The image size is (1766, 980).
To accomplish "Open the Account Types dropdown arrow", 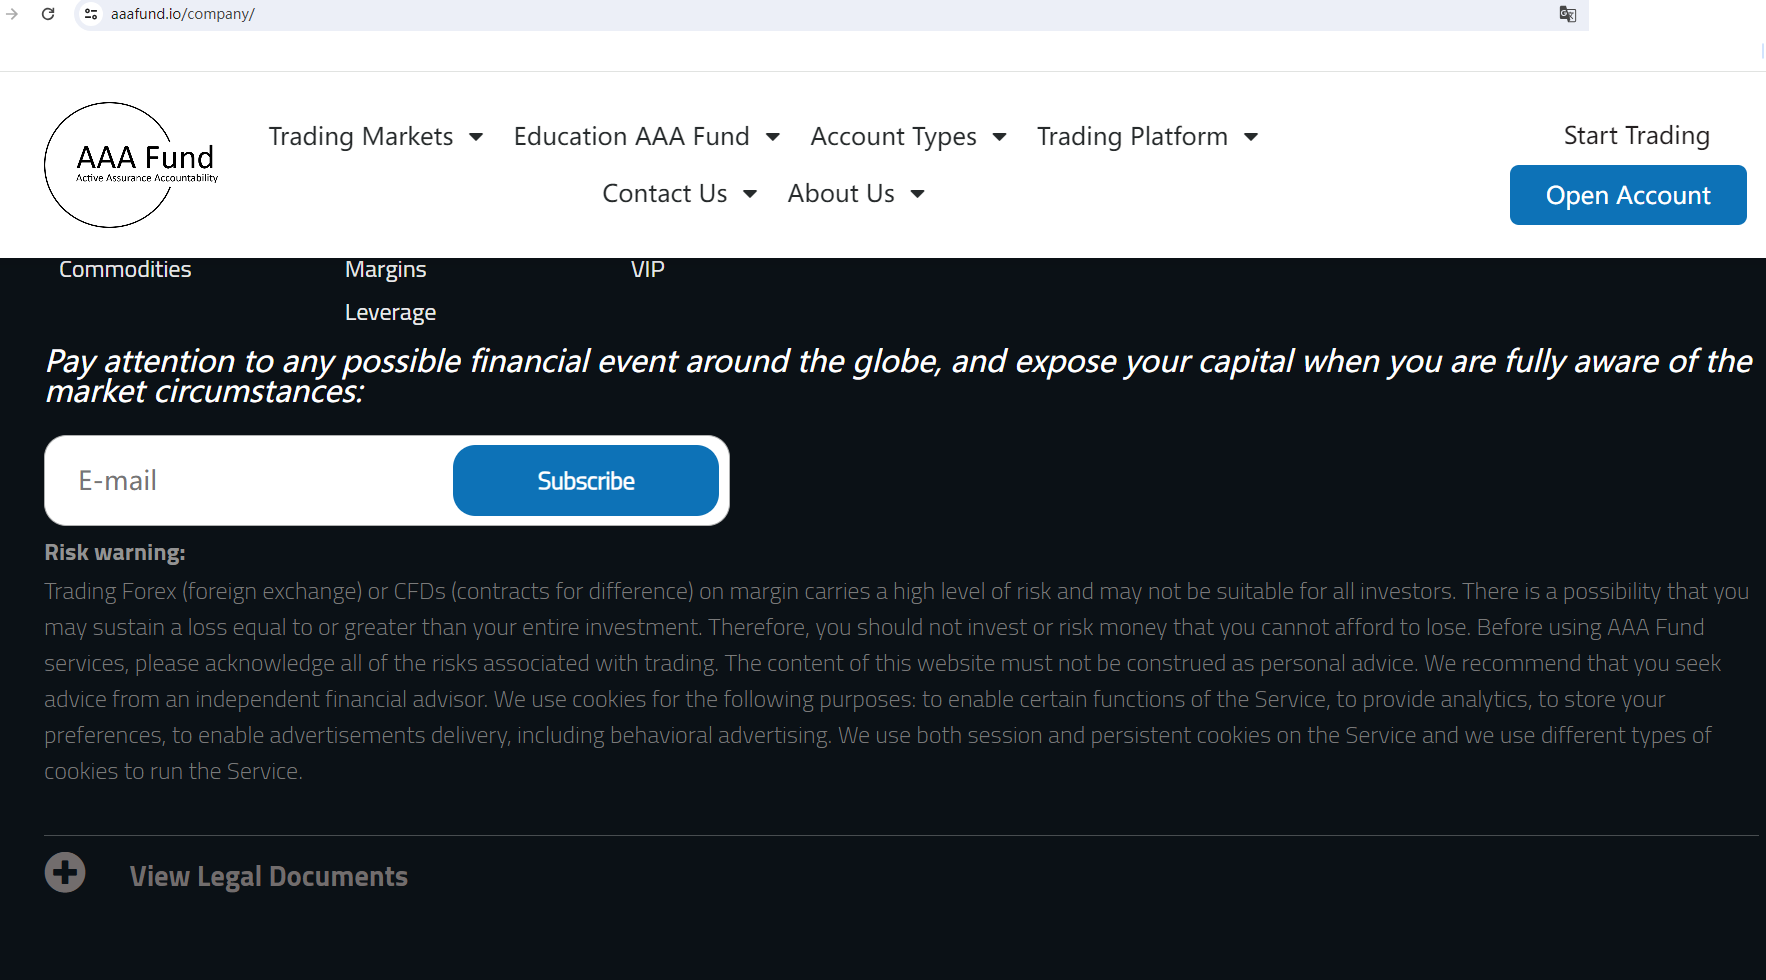I will [x=999, y=137].
